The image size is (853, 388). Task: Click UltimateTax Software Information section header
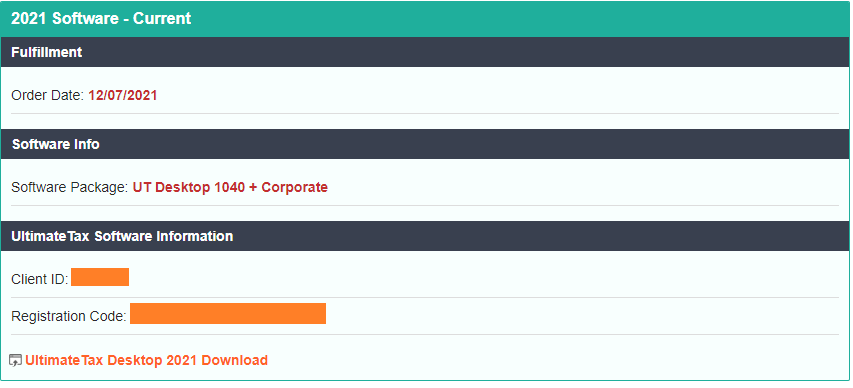pyautogui.click(x=426, y=236)
